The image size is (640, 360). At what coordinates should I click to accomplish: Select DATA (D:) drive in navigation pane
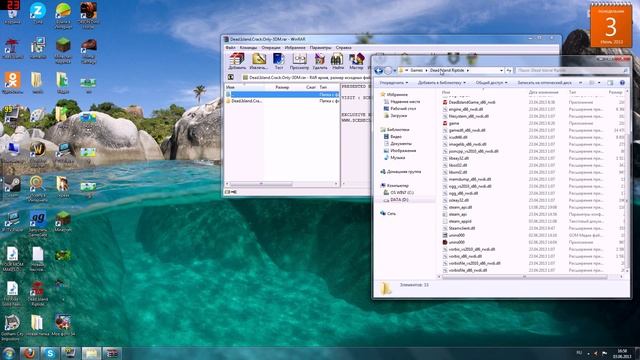pyautogui.click(x=396, y=200)
